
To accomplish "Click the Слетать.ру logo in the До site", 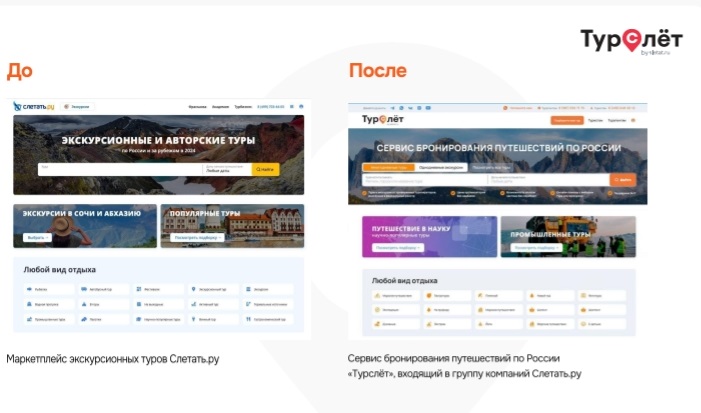I will 34,107.
